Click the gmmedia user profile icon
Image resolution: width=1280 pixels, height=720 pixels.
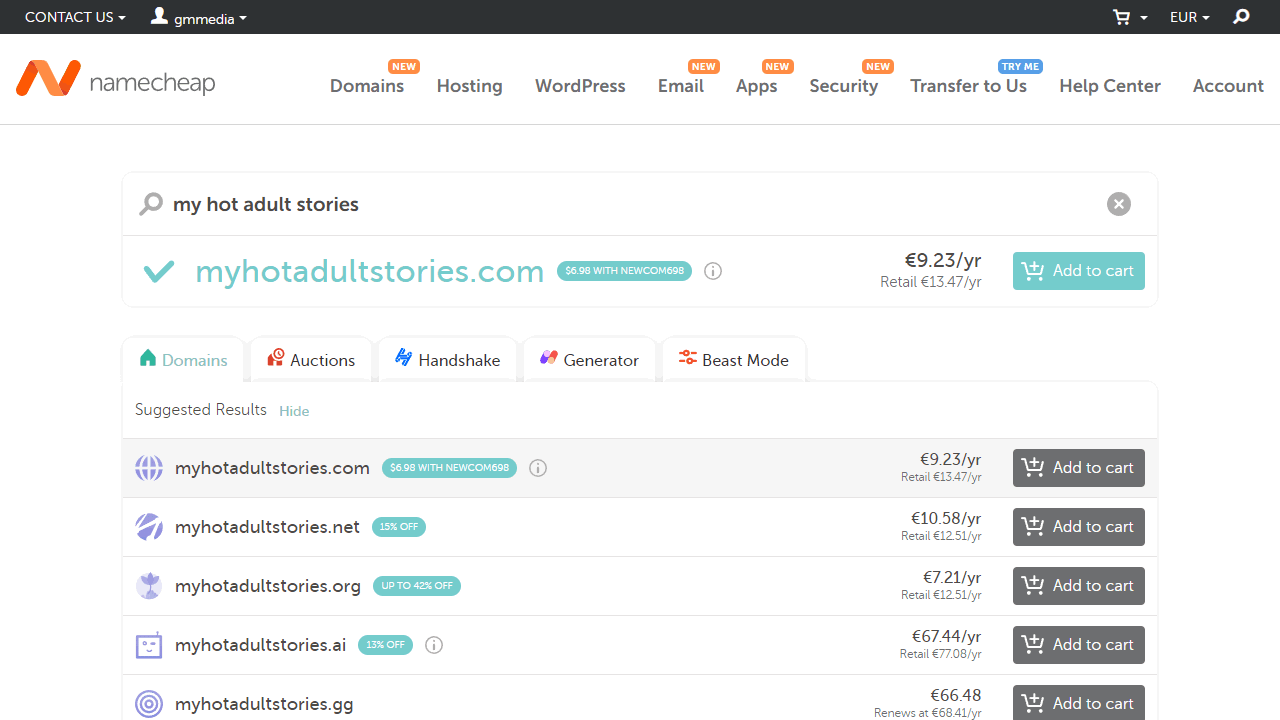pyautogui.click(x=159, y=16)
